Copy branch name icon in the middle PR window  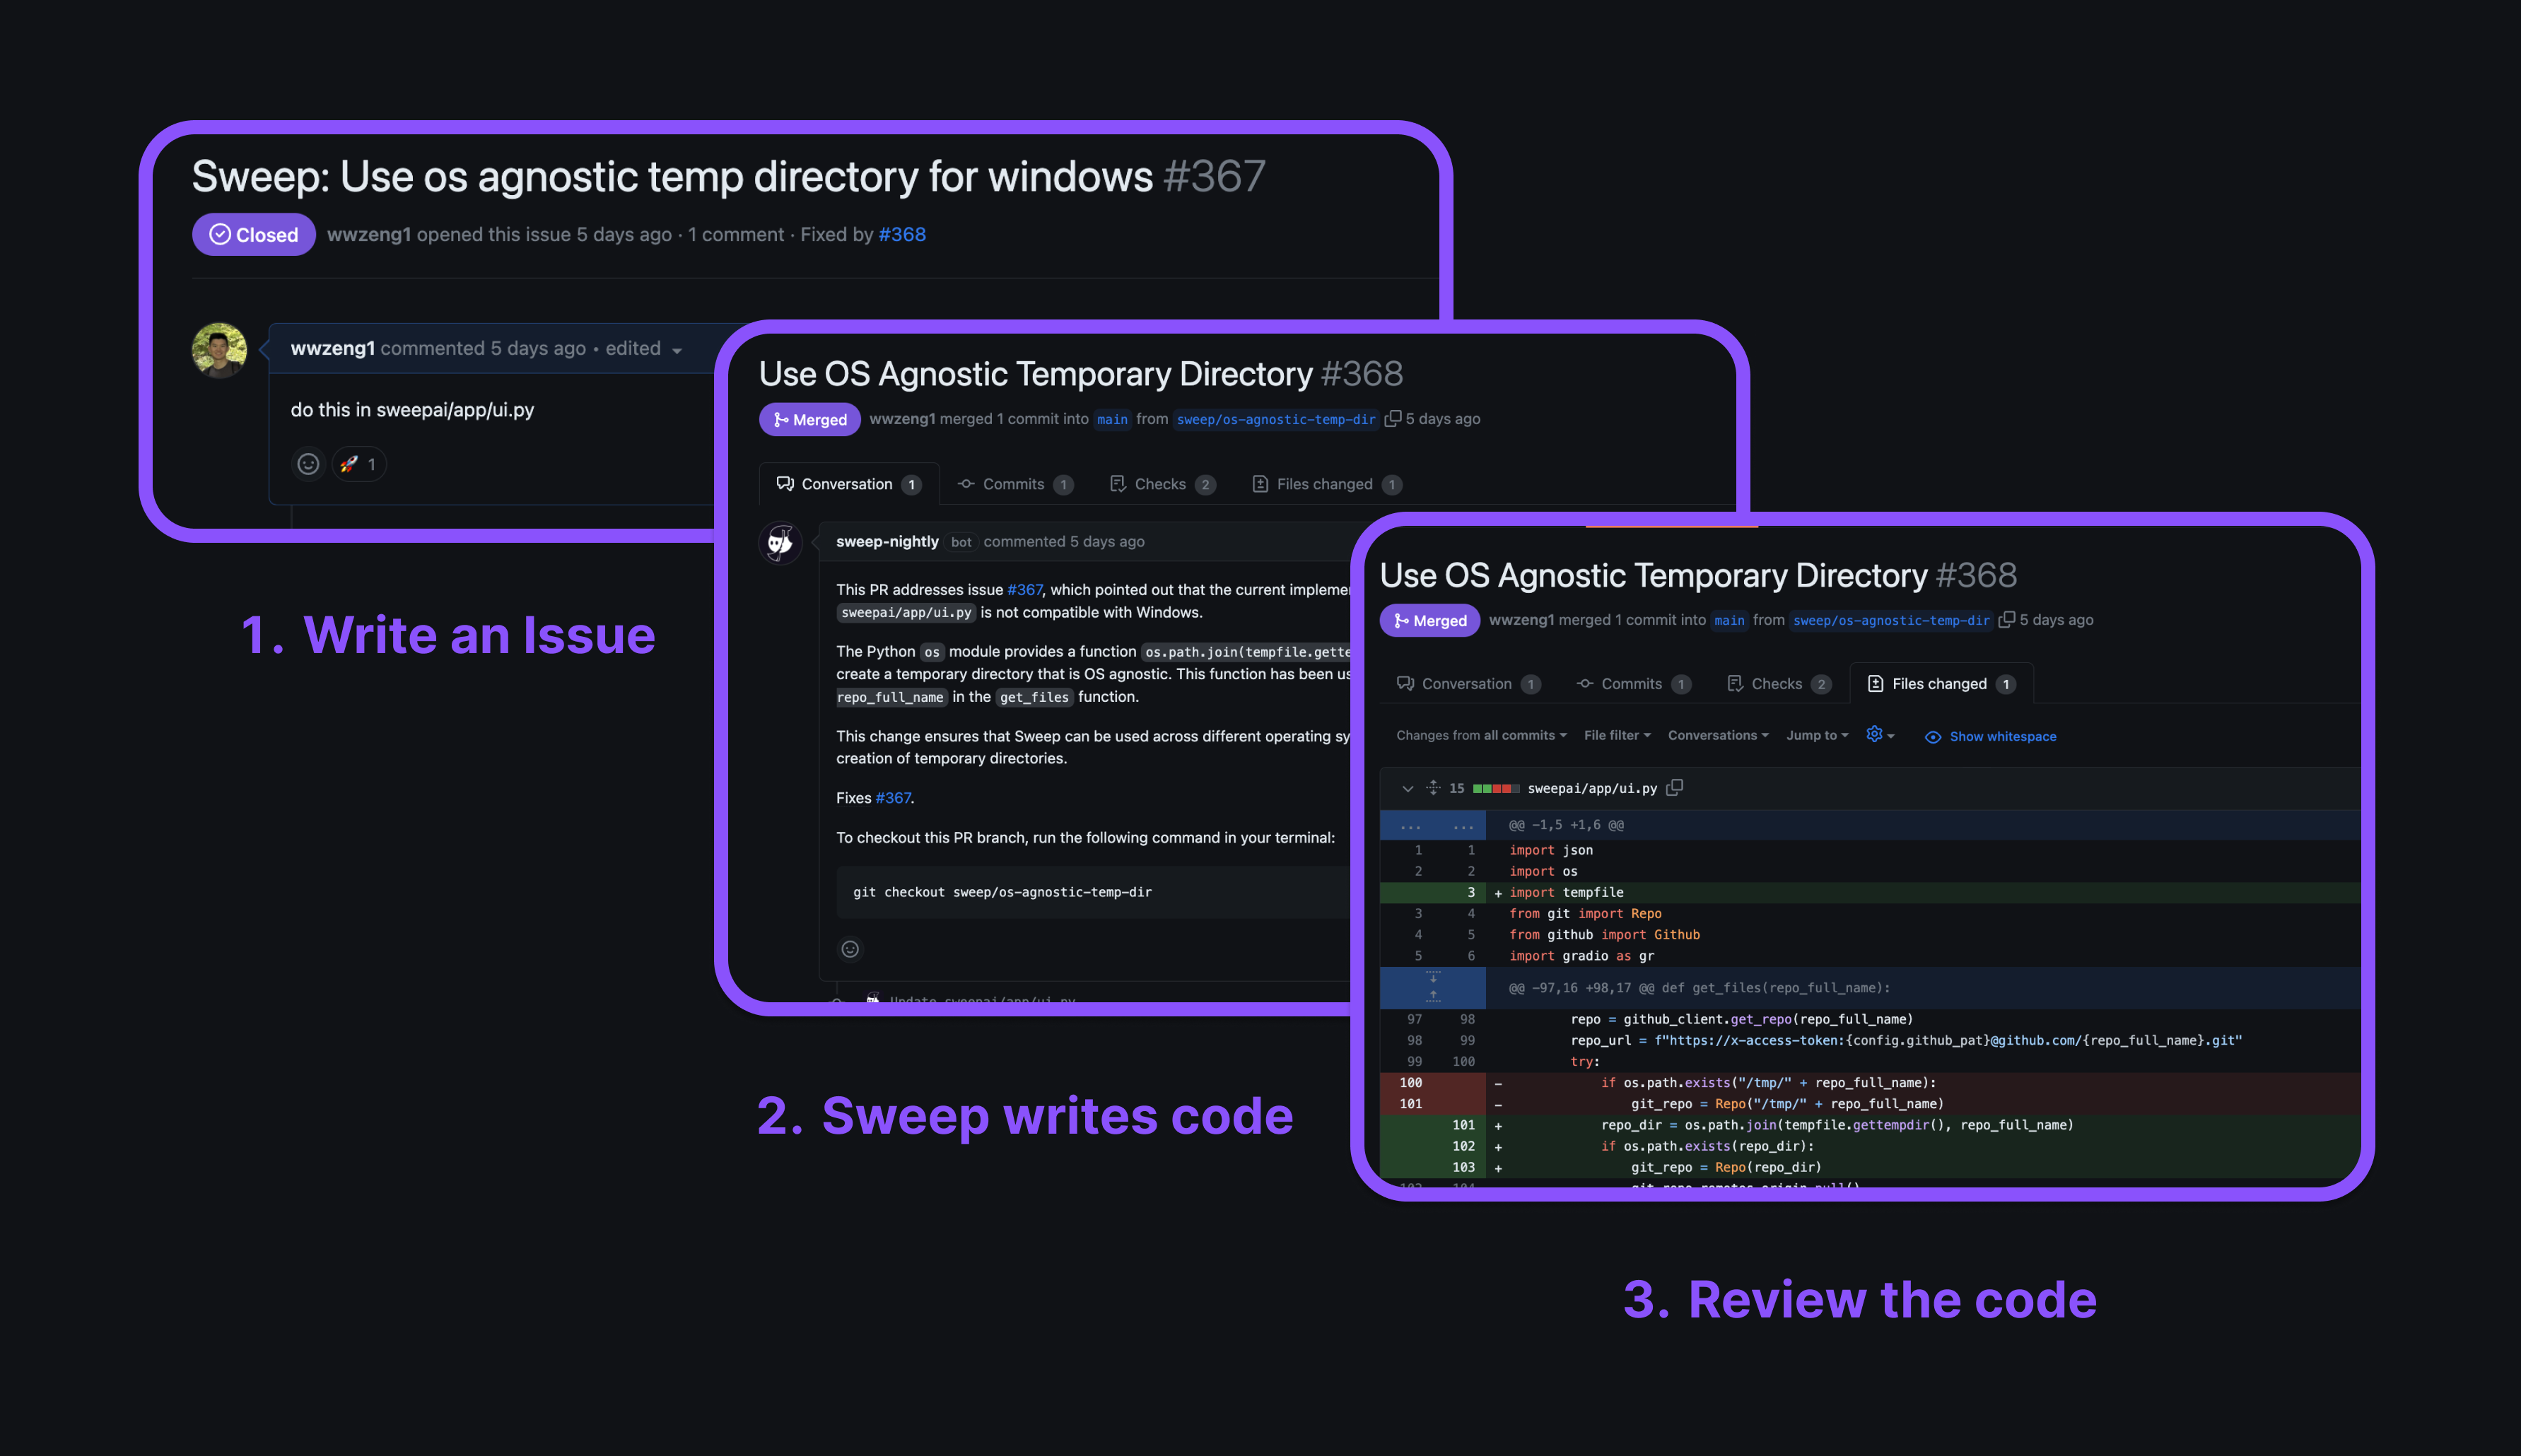point(1392,418)
